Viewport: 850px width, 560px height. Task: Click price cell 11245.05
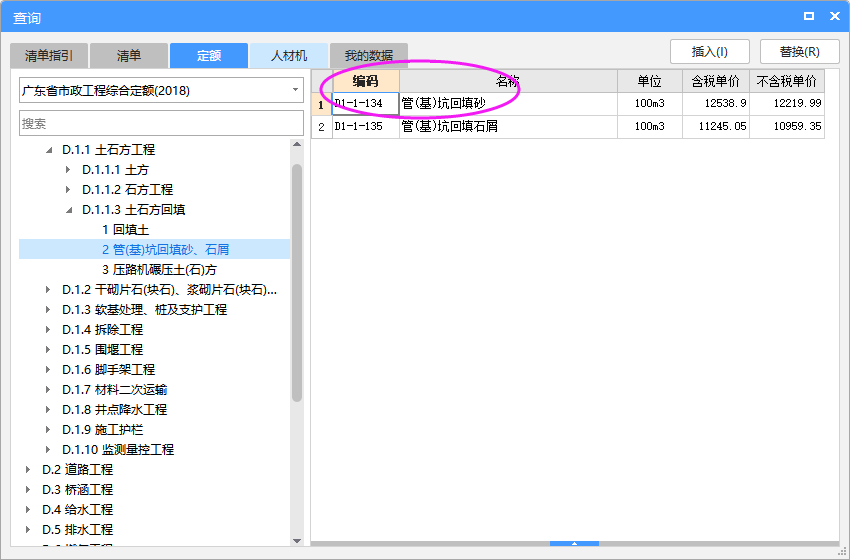coord(716,127)
